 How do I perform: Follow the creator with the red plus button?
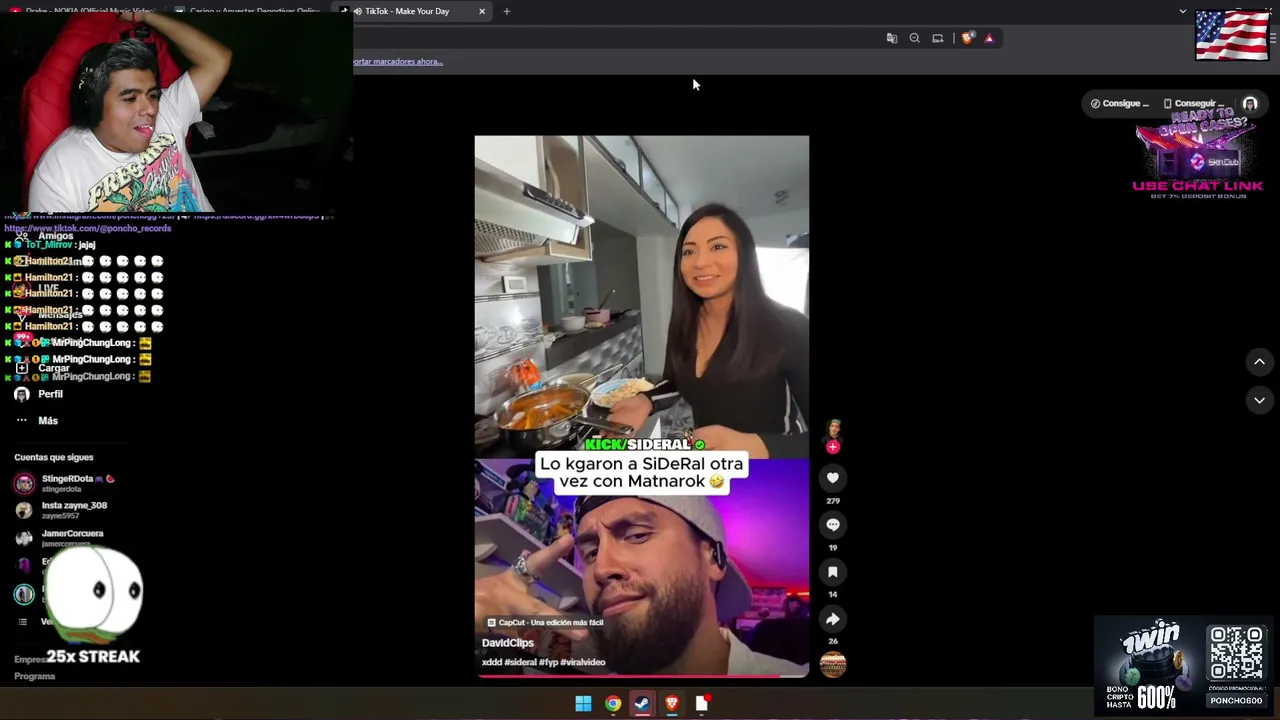pyautogui.click(x=833, y=447)
